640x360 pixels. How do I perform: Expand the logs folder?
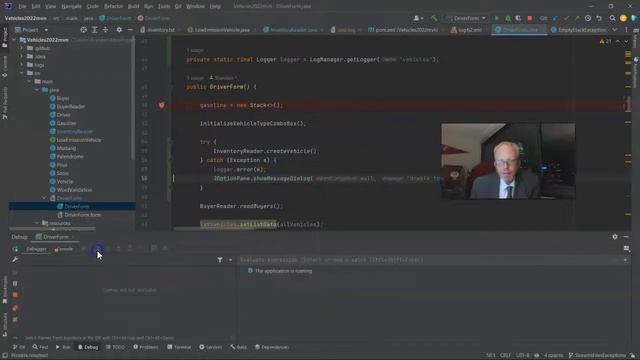(22, 65)
